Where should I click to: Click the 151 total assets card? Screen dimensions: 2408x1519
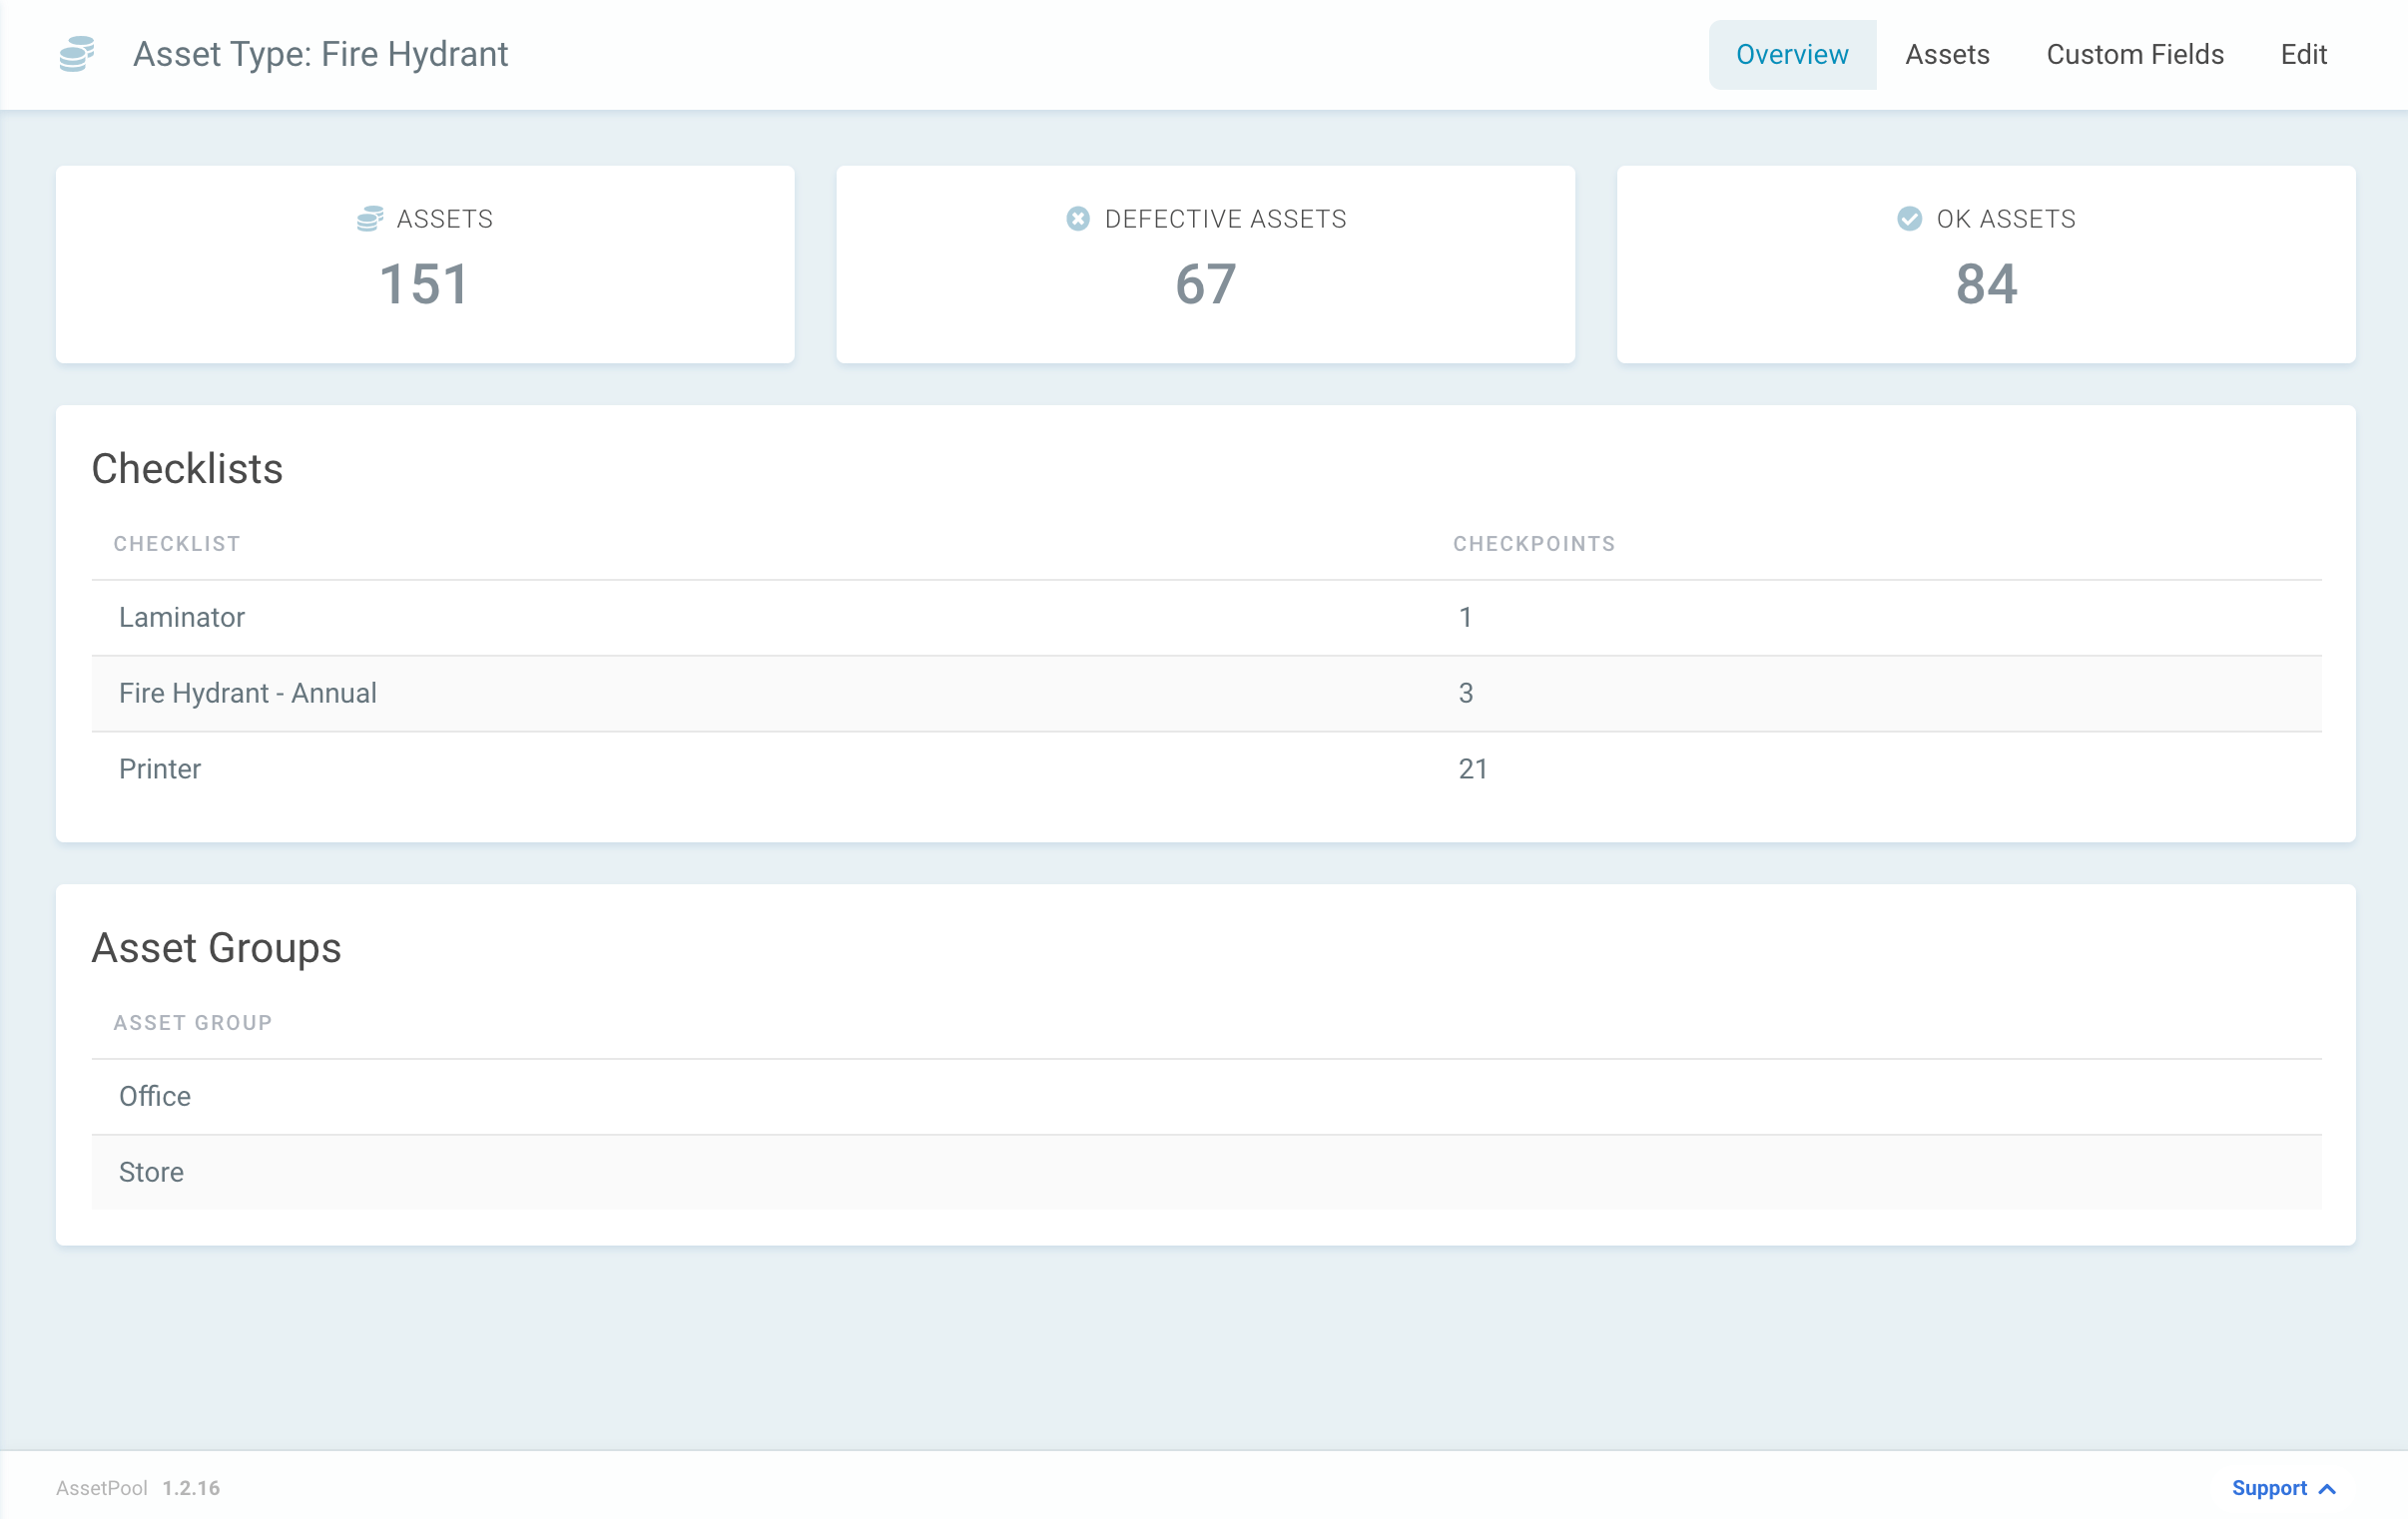(425, 265)
